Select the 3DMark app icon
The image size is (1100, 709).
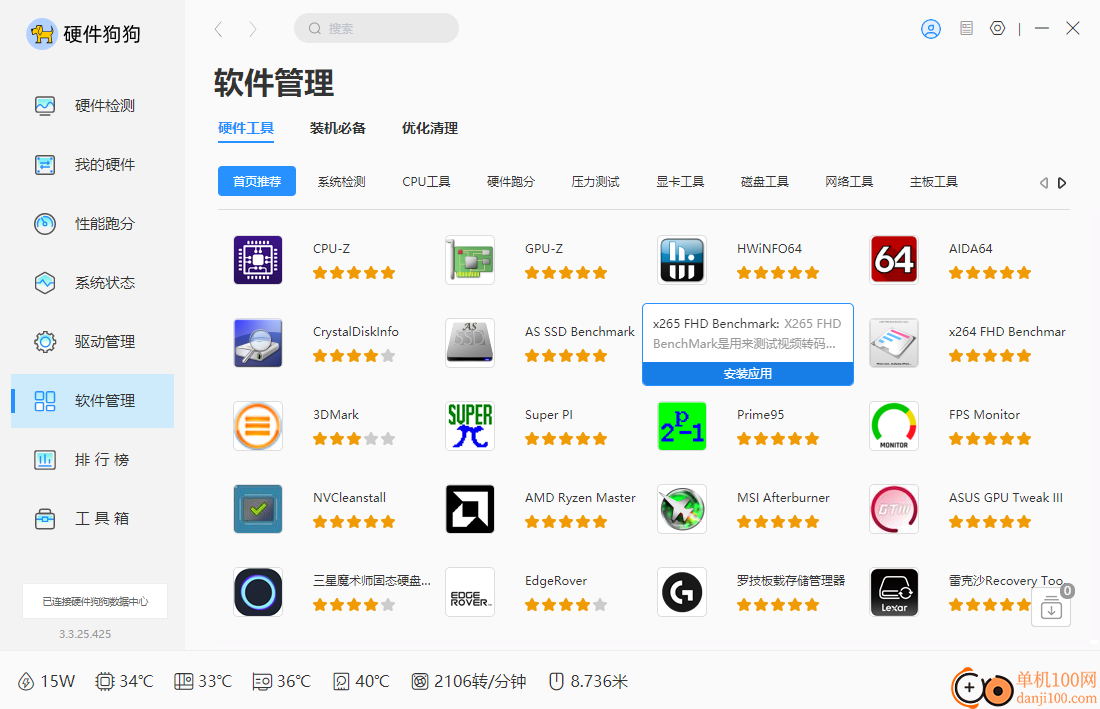click(258, 426)
